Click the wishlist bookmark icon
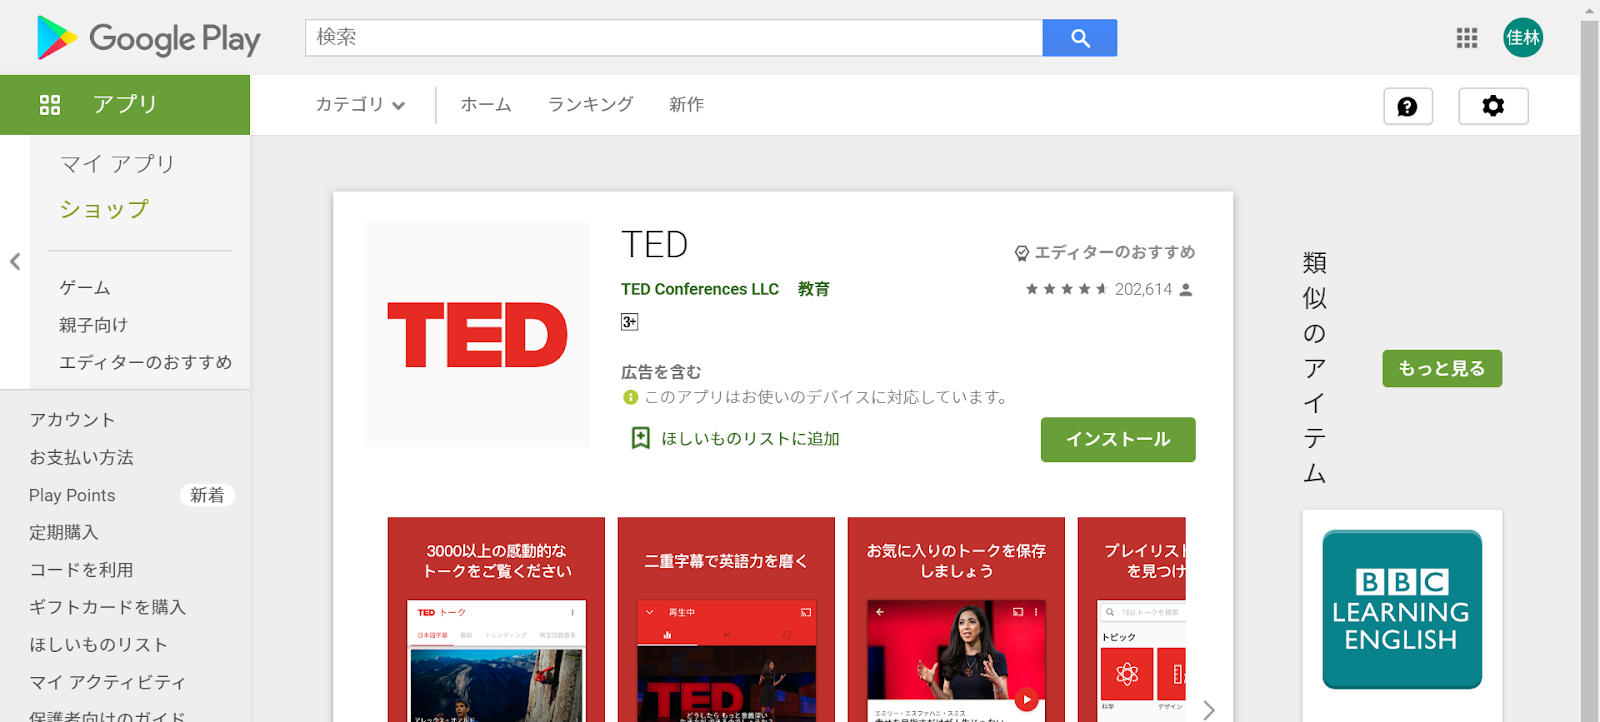Screen dimensions: 1600x722 point(641,438)
